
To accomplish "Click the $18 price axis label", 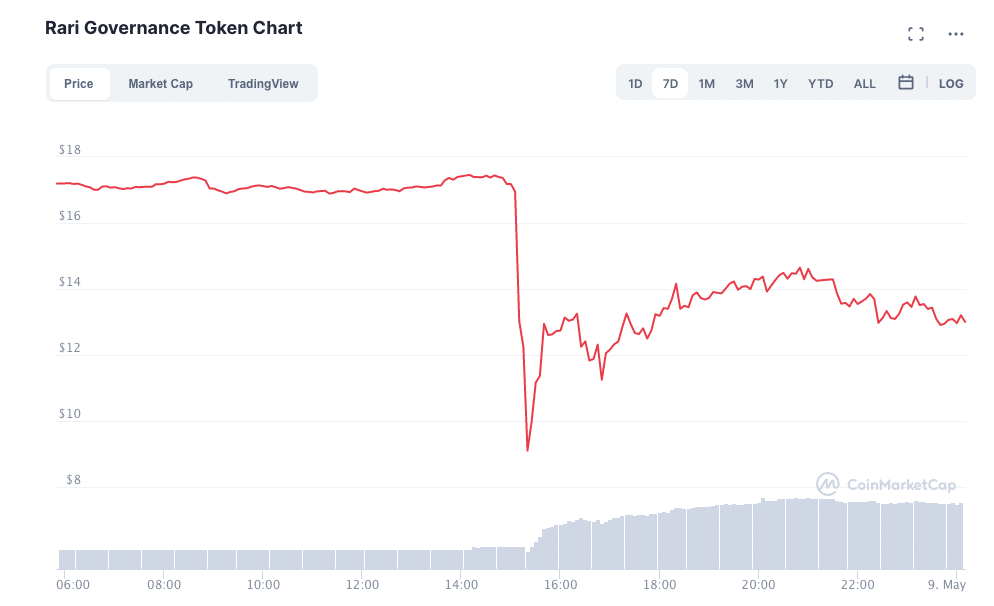I will tap(71, 151).
